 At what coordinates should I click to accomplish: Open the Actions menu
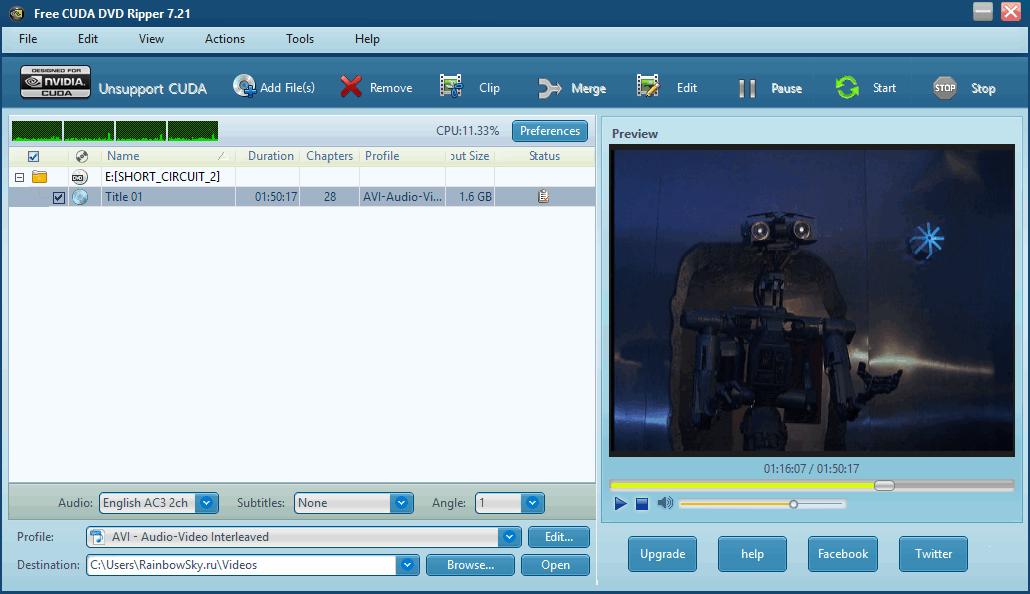point(225,39)
